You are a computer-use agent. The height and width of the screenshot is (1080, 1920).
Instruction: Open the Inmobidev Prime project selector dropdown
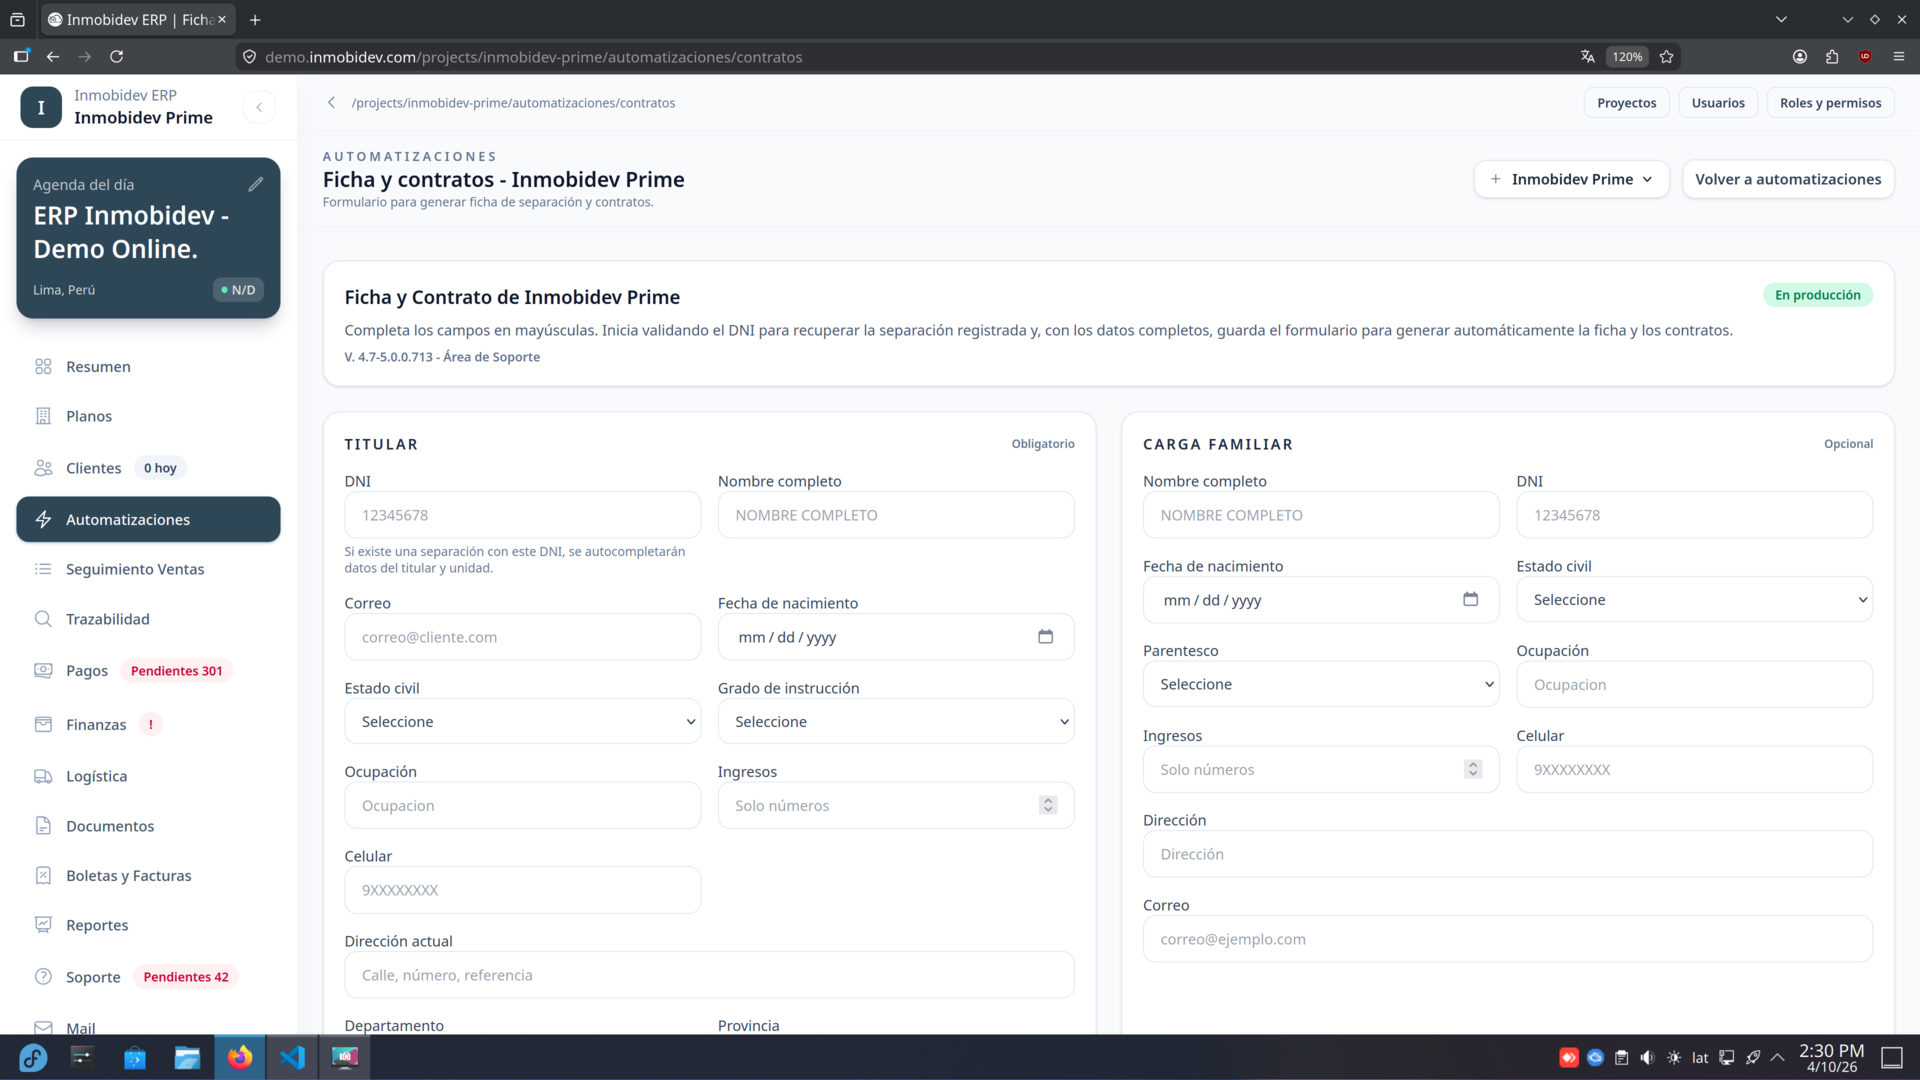1571,179
